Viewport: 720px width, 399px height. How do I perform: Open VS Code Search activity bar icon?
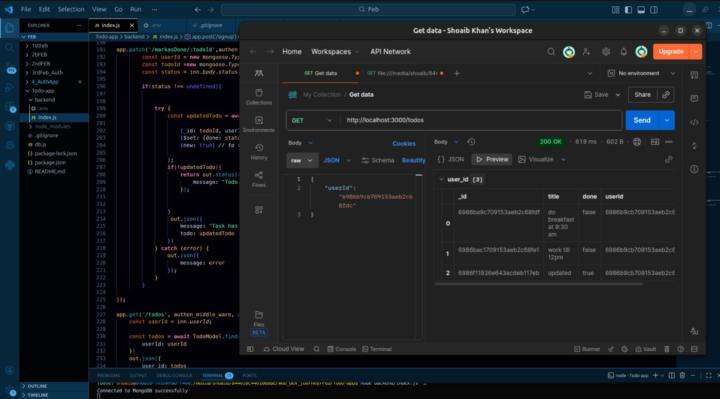click(9, 48)
